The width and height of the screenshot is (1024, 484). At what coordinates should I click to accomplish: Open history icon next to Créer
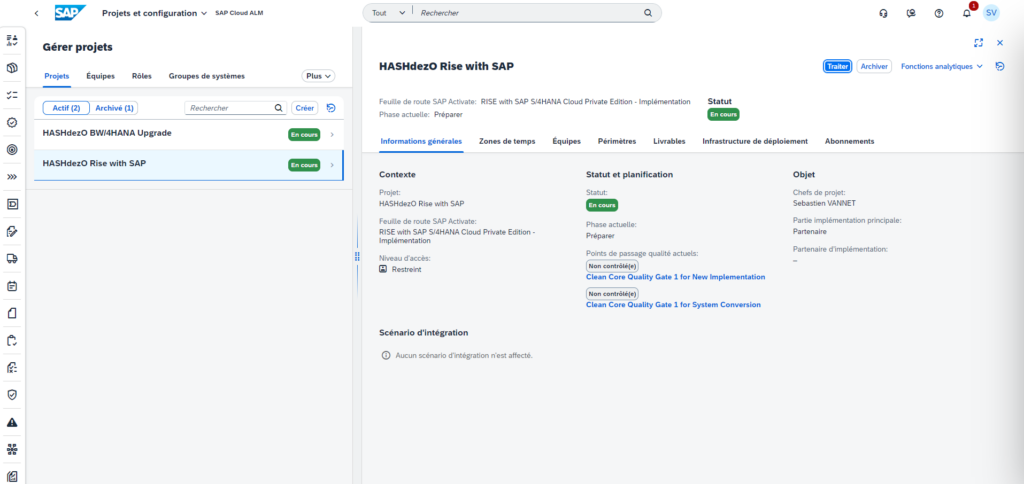tap(330, 108)
